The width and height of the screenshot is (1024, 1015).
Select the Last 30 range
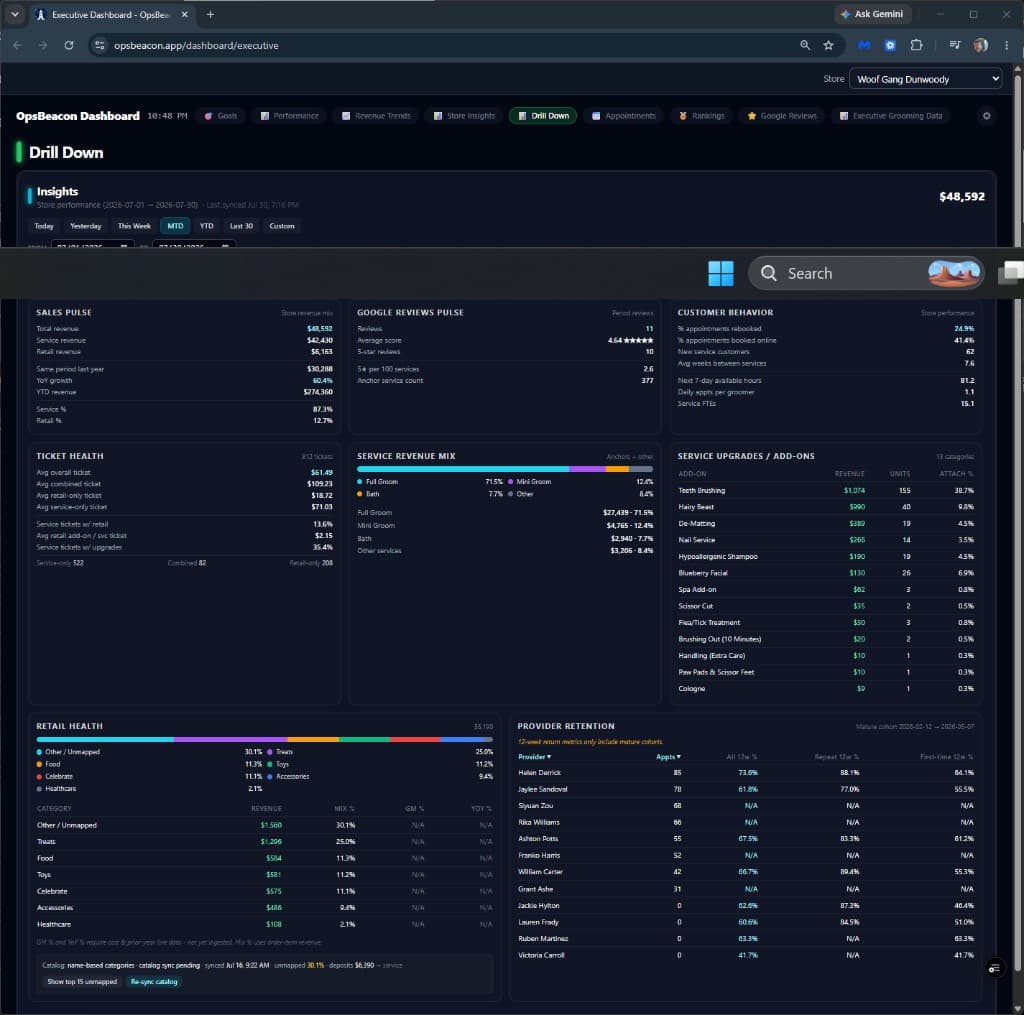(241, 226)
